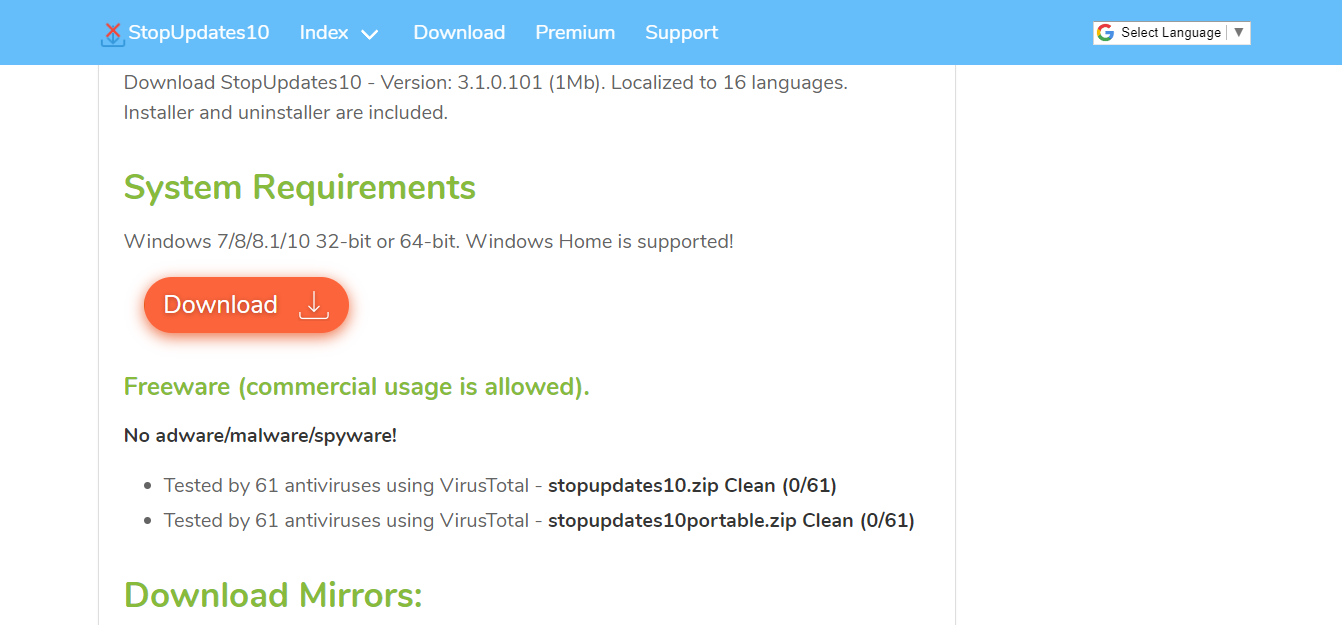Open the Premium page
This screenshot has width=1342, height=625.
tap(575, 32)
